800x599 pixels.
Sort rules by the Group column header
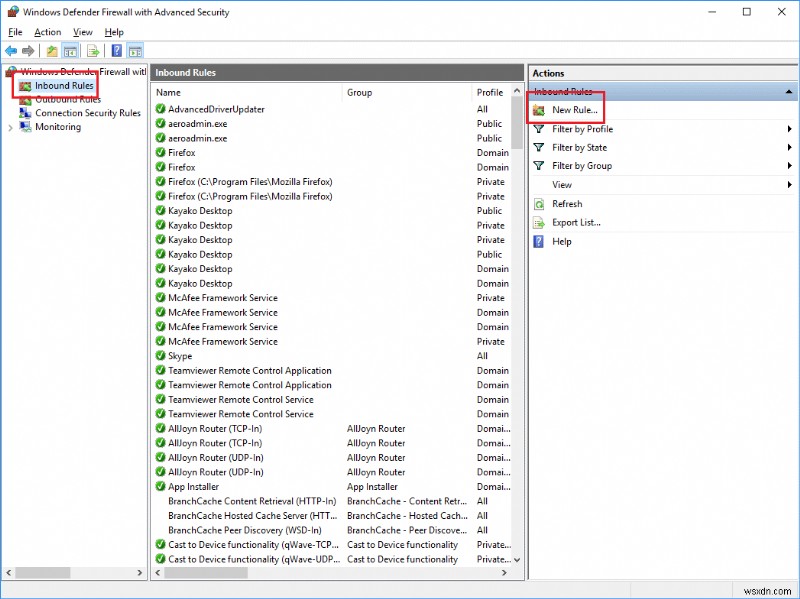click(x=360, y=92)
